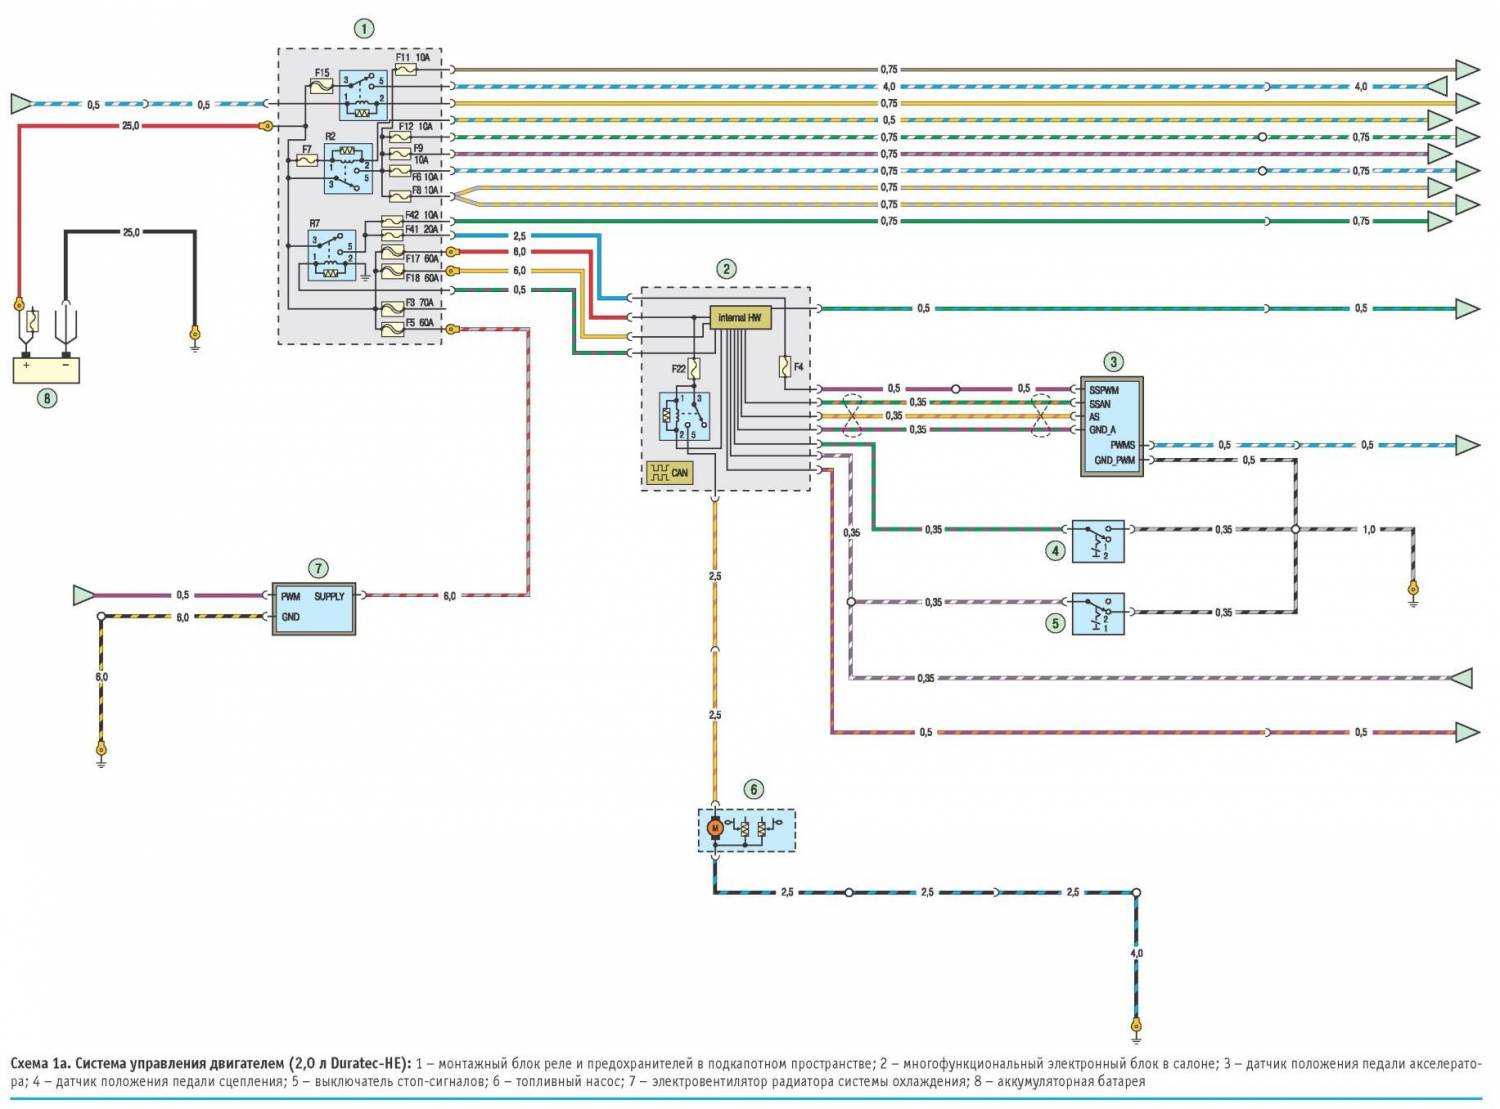
Task: Select the fuel pump motor symbol M
Action: pyautogui.click(x=714, y=828)
